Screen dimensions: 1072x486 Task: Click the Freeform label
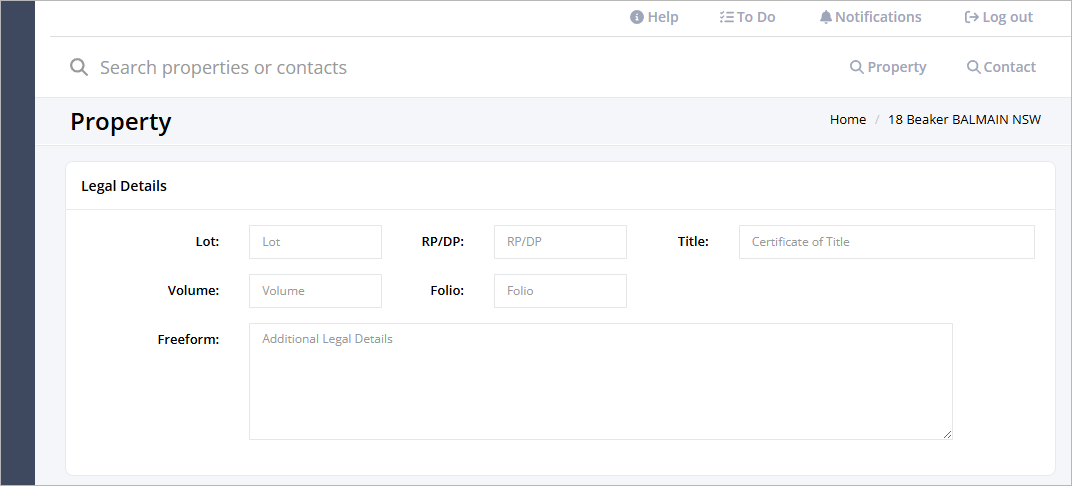click(188, 340)
